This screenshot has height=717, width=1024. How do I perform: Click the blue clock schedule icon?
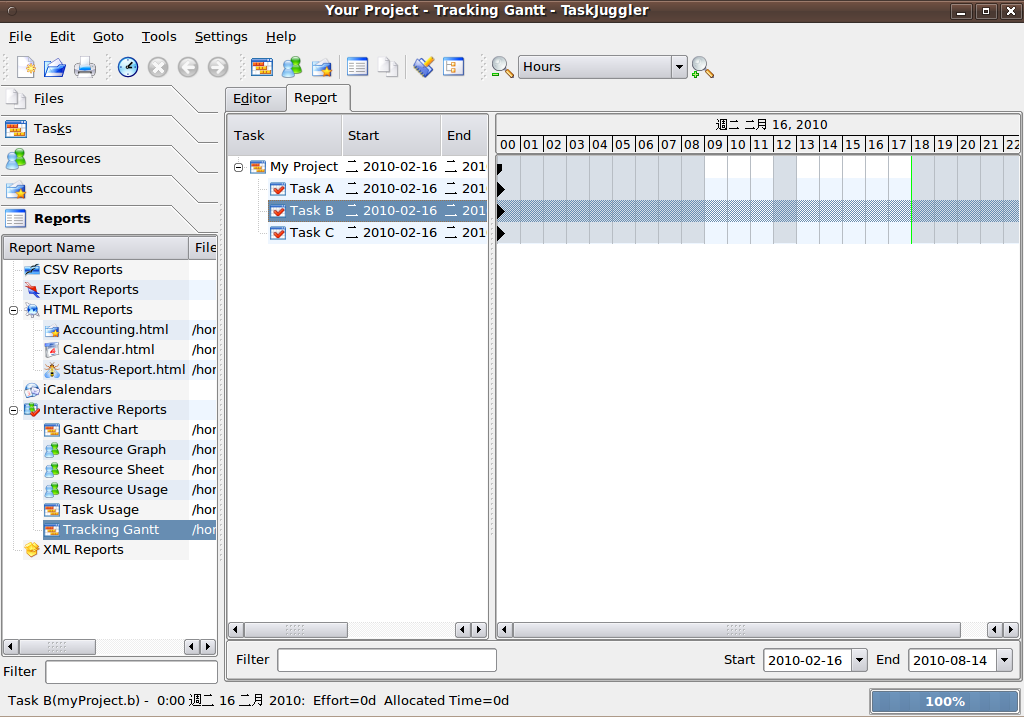(x=128, y=67)
